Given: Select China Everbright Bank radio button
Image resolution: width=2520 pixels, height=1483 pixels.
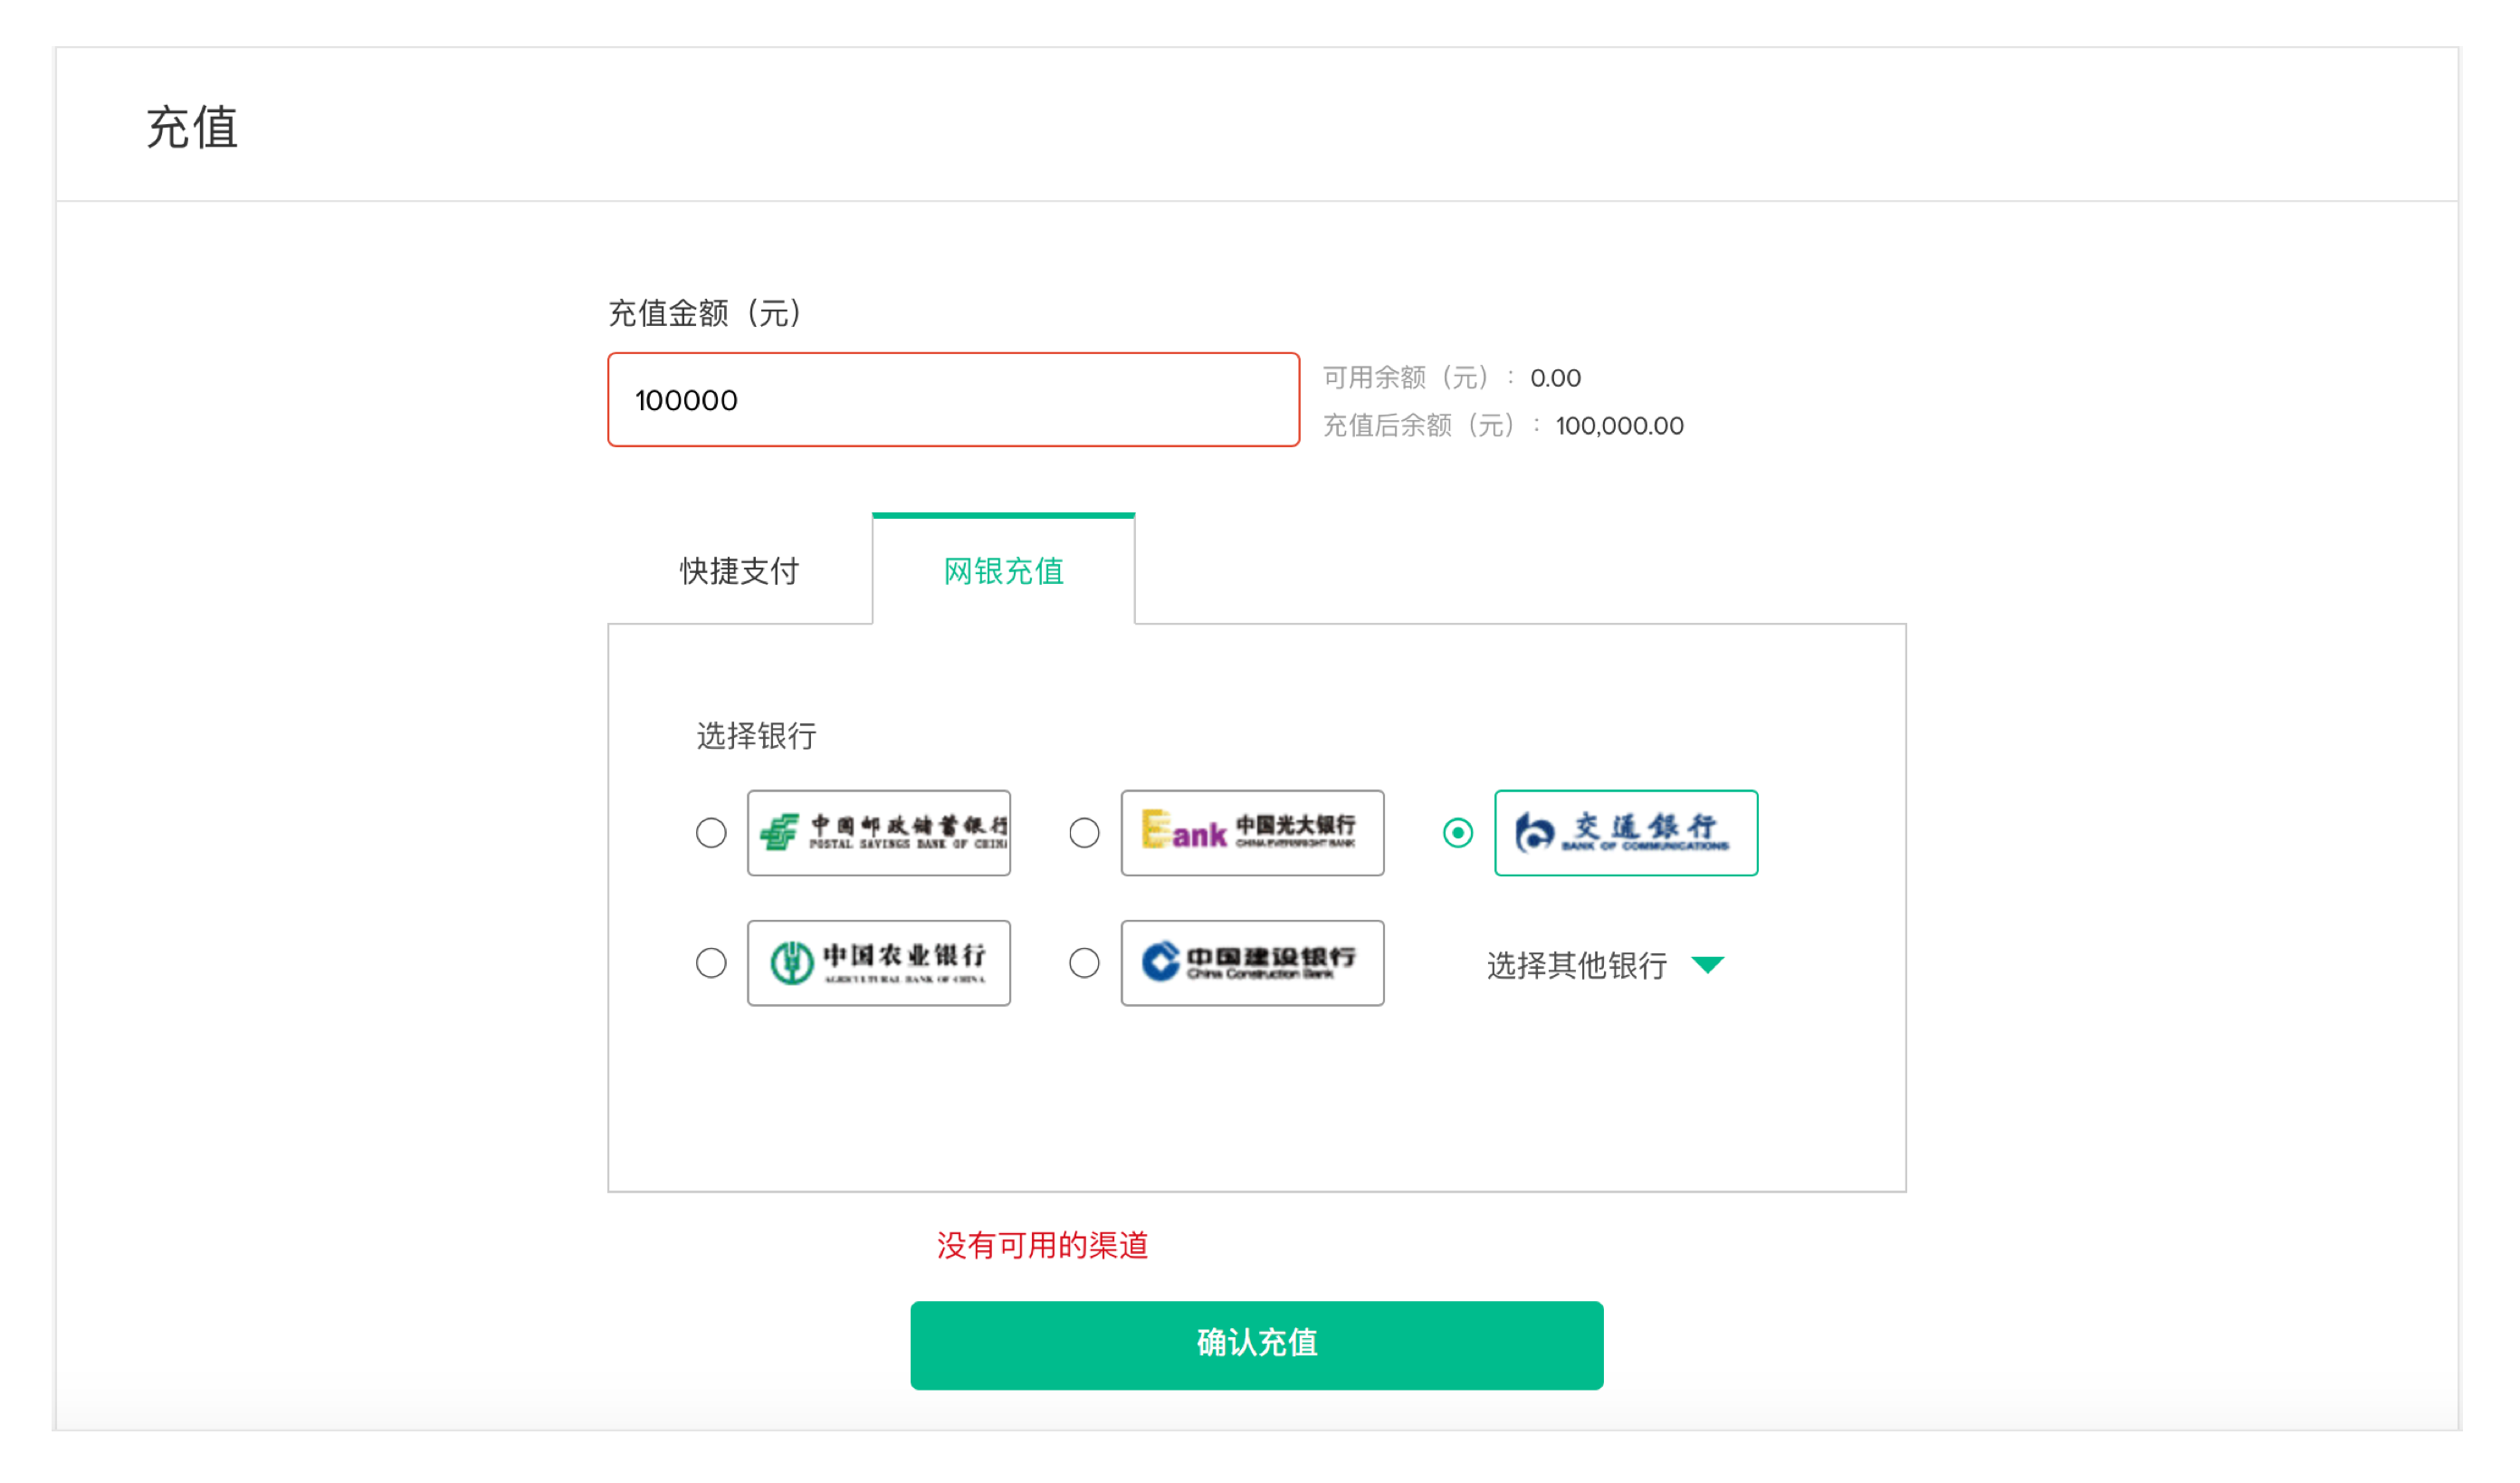Looking at the screenshot, I should [1084, 833].
